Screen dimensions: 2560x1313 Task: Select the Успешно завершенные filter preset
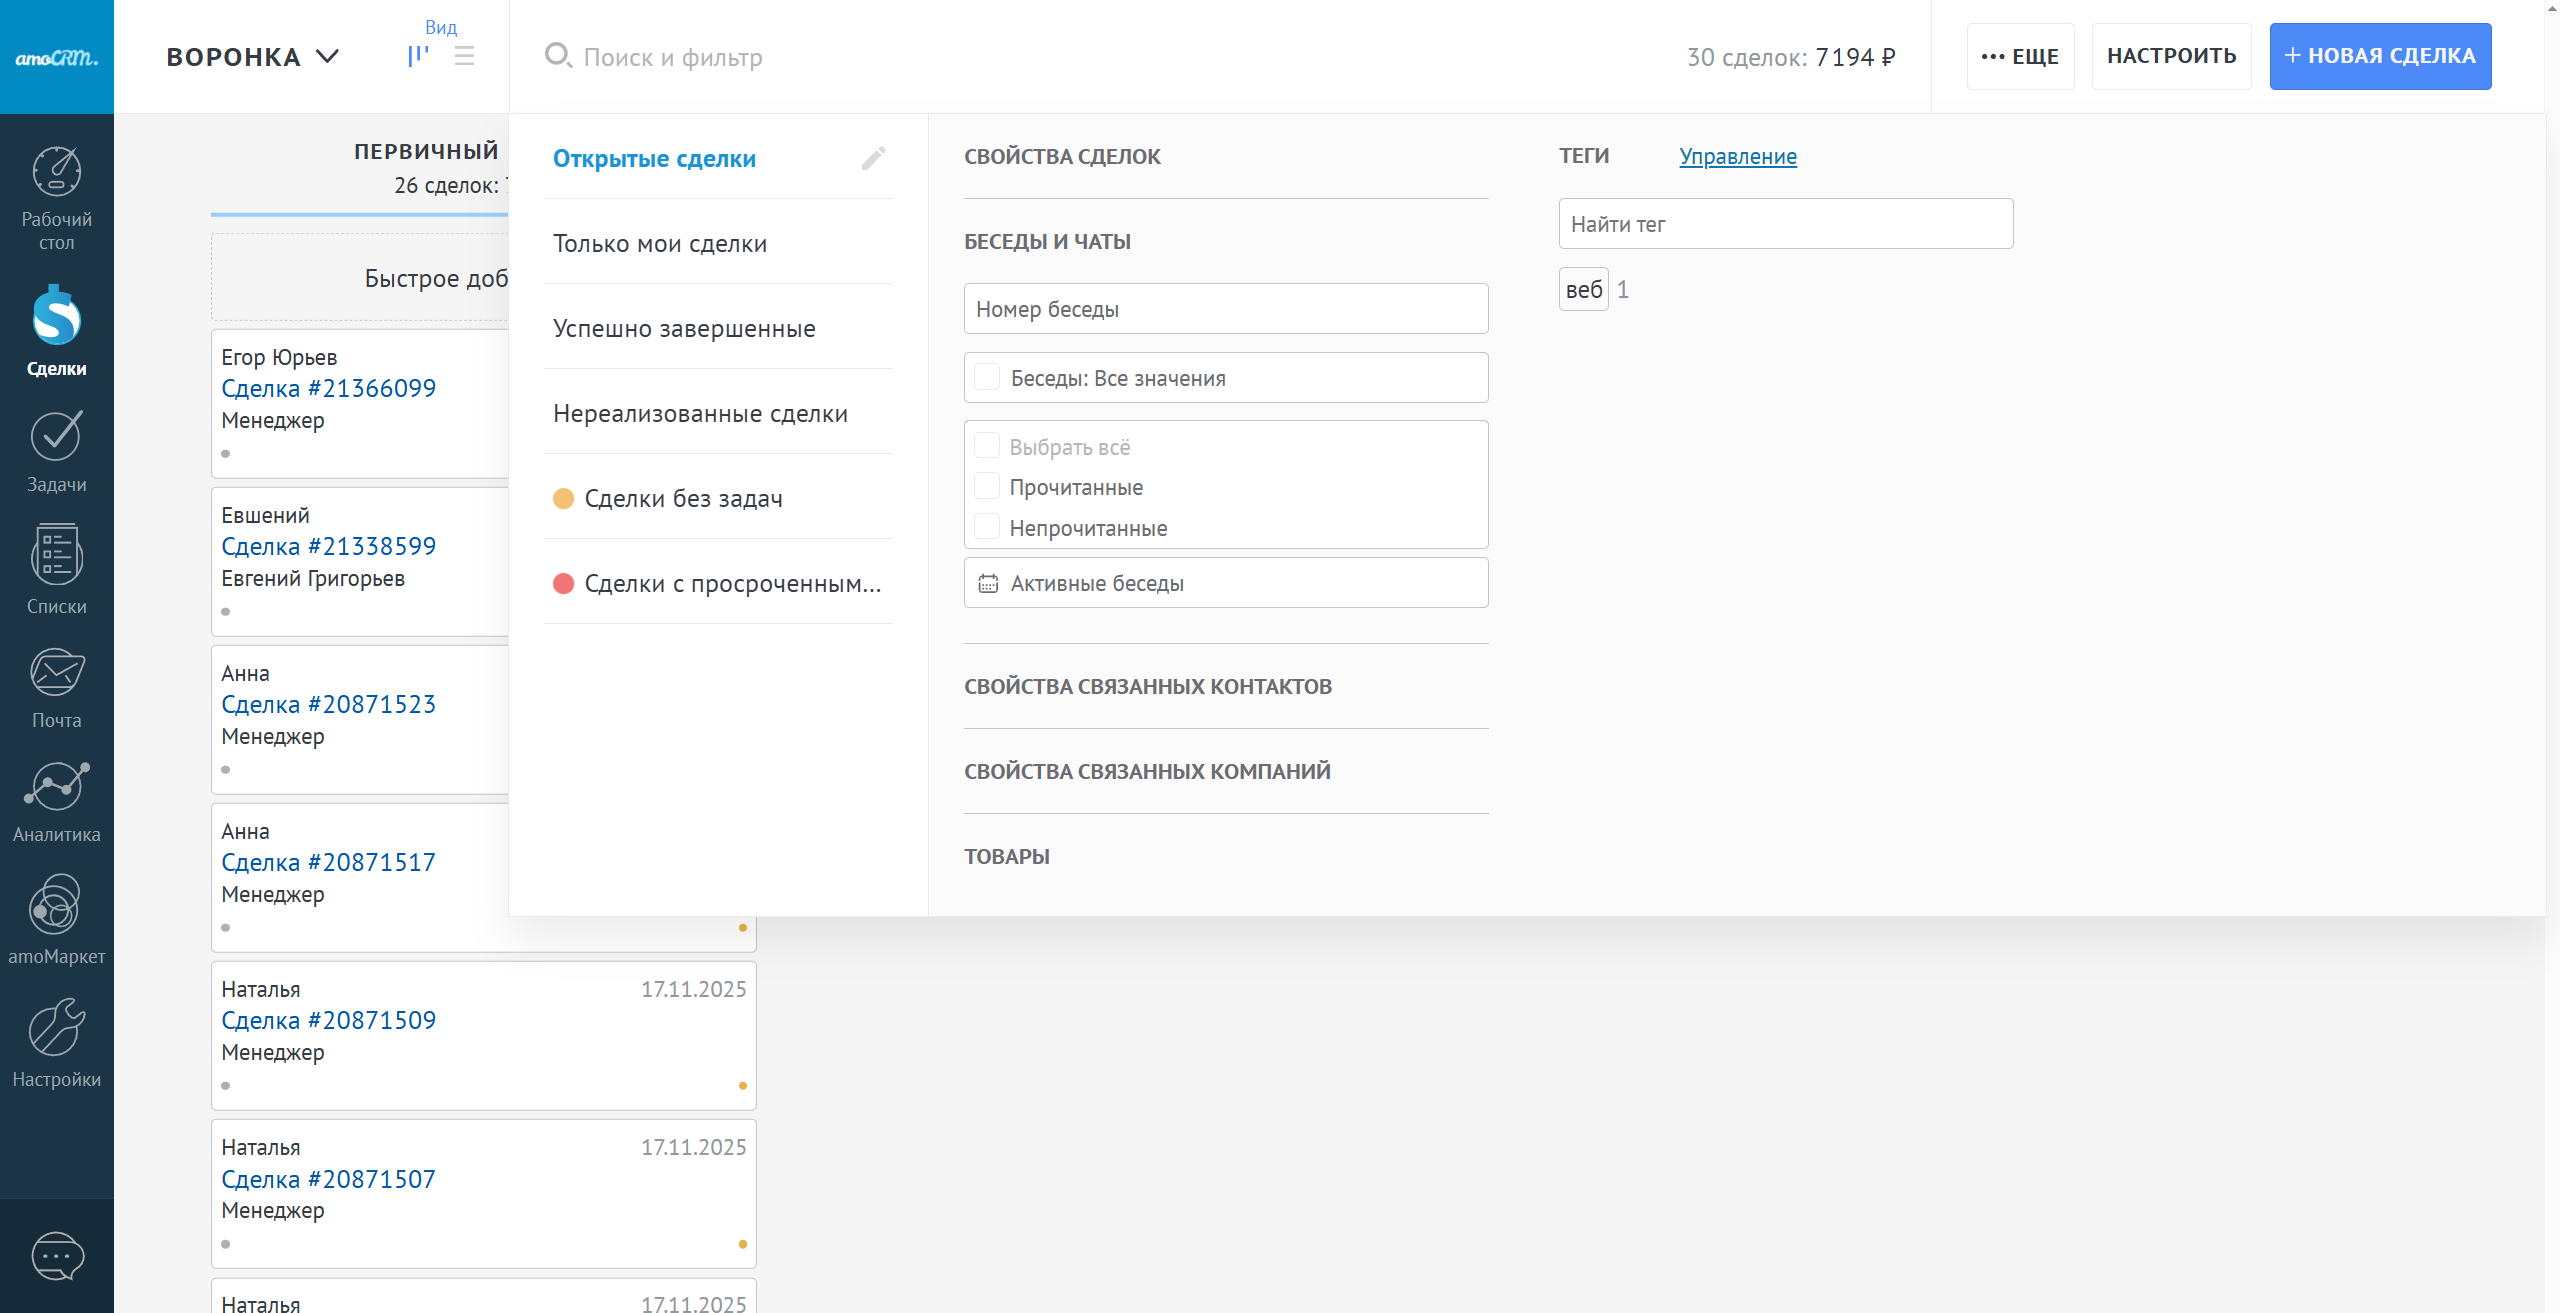tap(684, 328)
